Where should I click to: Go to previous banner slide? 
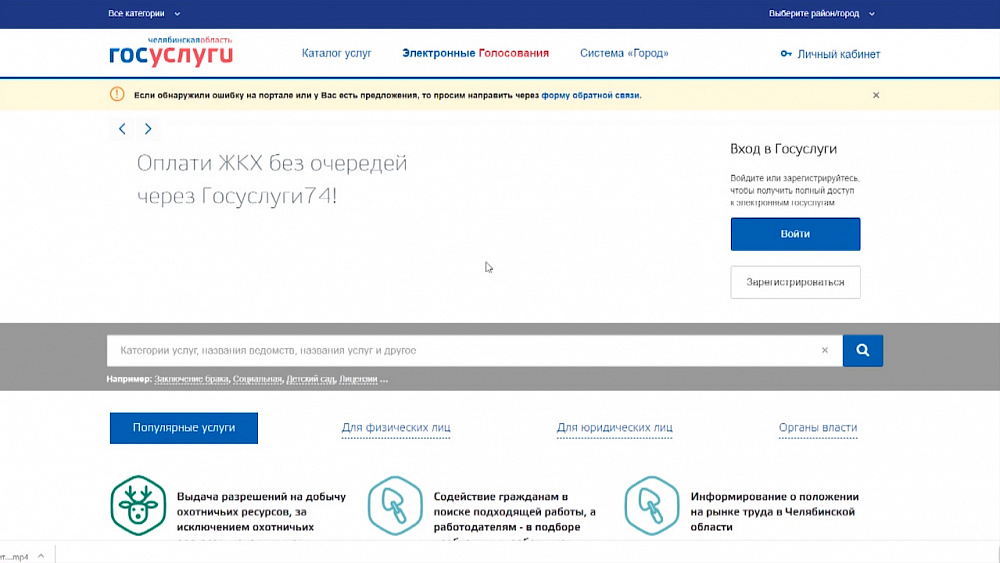(122, 129)
